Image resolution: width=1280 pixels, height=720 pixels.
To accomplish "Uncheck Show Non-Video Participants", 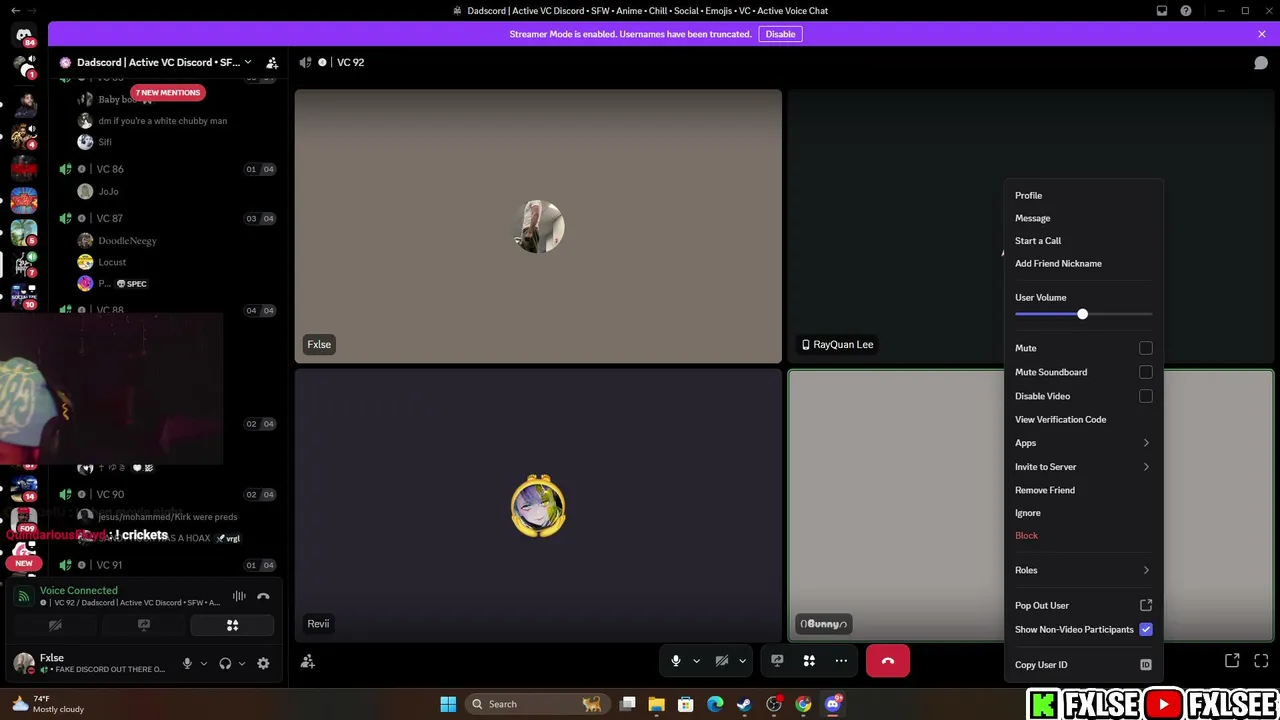I will 1146,630.
